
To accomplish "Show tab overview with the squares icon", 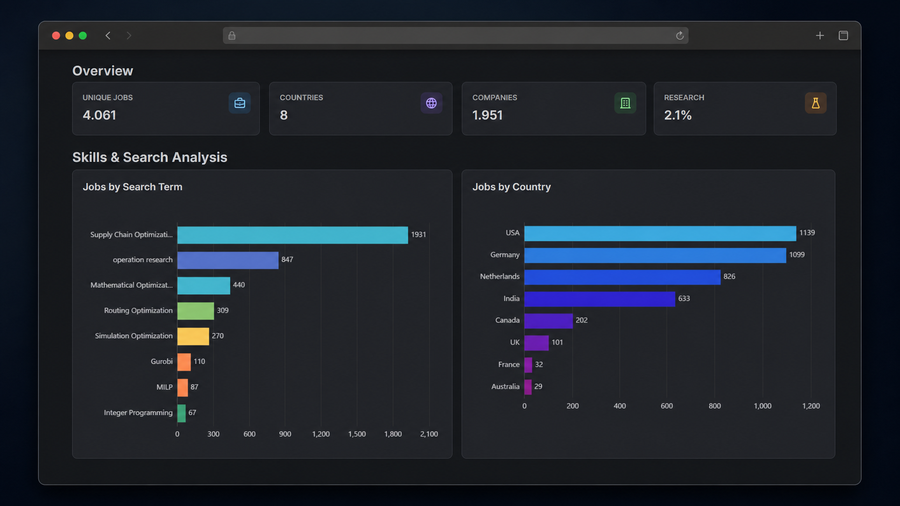I will click(x=843, y=36).
